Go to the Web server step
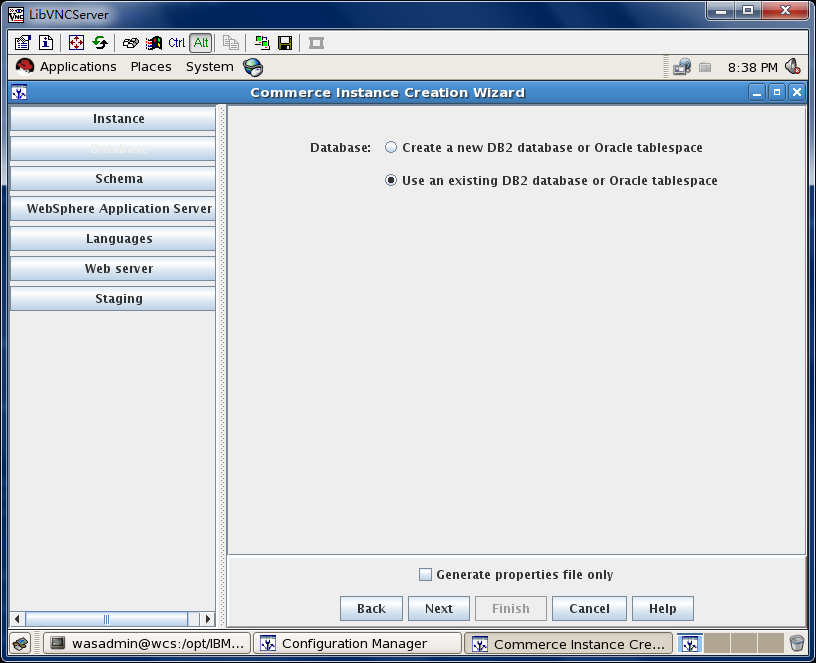This screenshot has height=663, width=816. click(113, 269)
